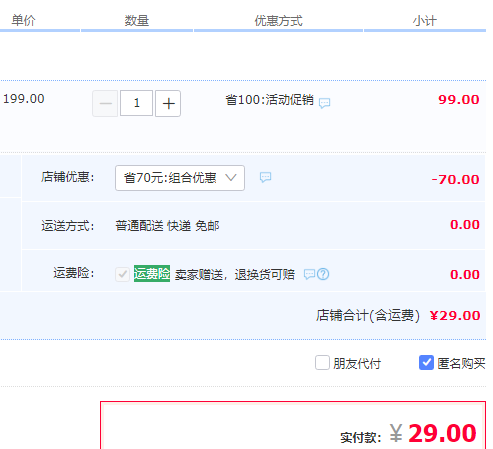This screenshot has height=449, width=493.
Task: Click the comment icon next to 活动促销
Action: [324, 103]
